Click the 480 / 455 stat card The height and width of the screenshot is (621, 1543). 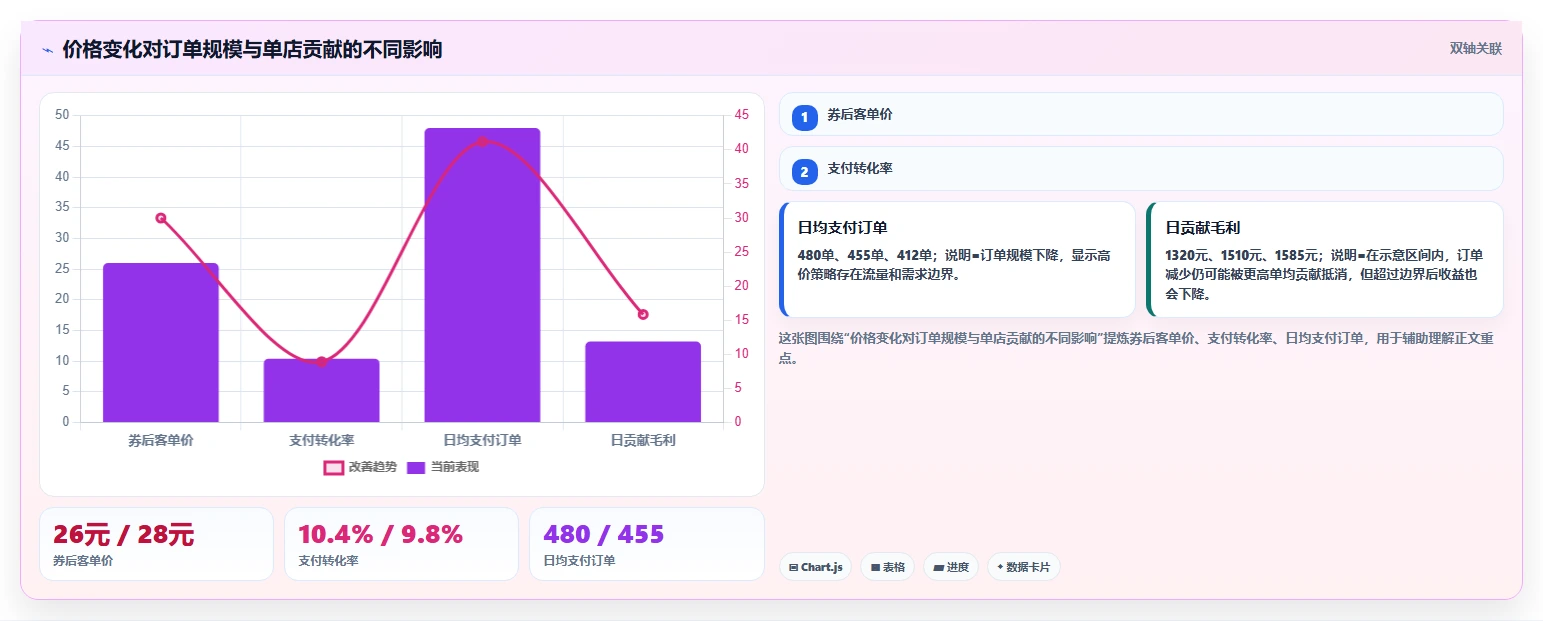tap(647, 544)
